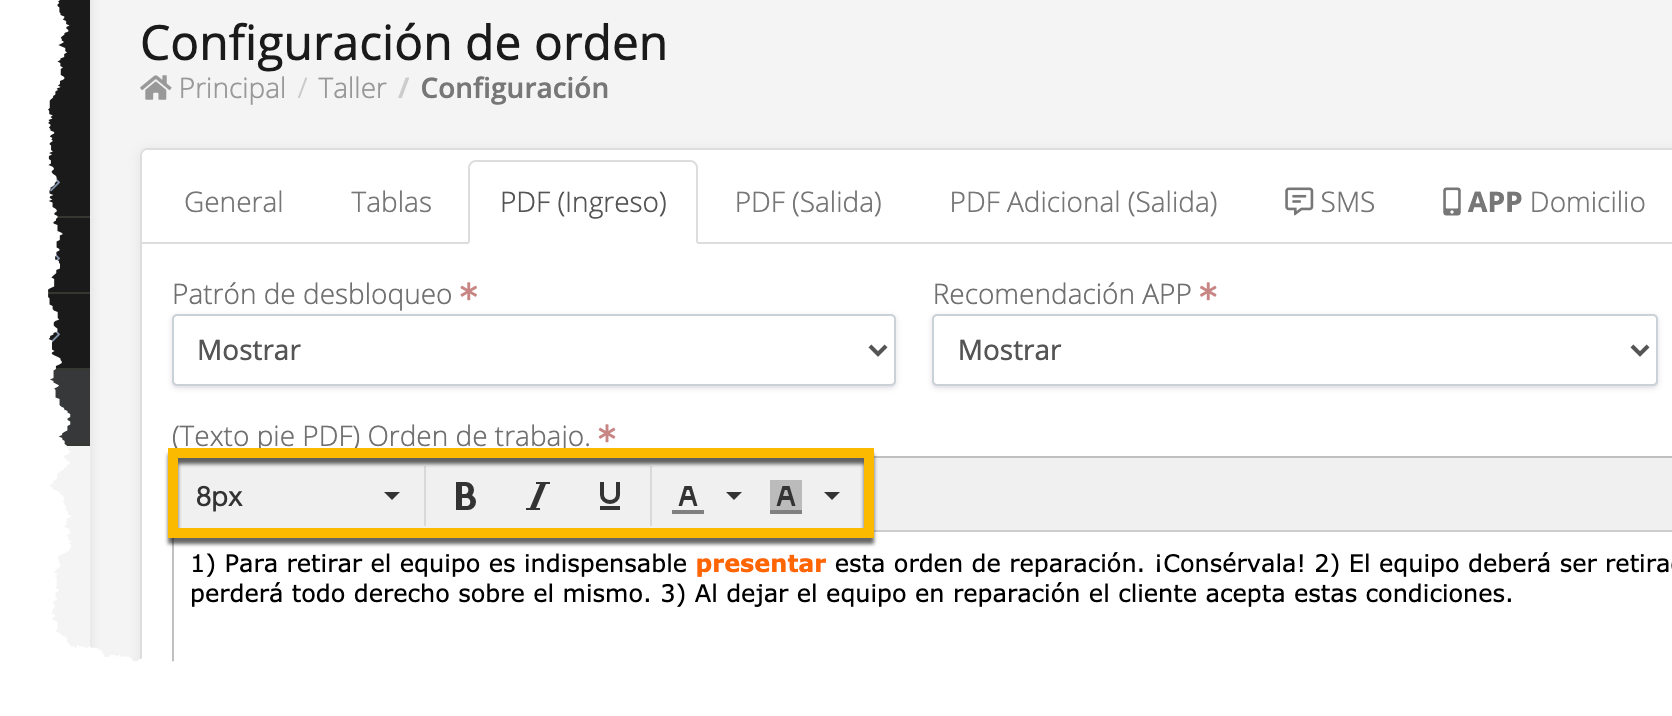Viewport: 1672px width, 716px height.
Task: Open the PDF Adicional (Salida) tab
Action: (x=1083, y=202)
